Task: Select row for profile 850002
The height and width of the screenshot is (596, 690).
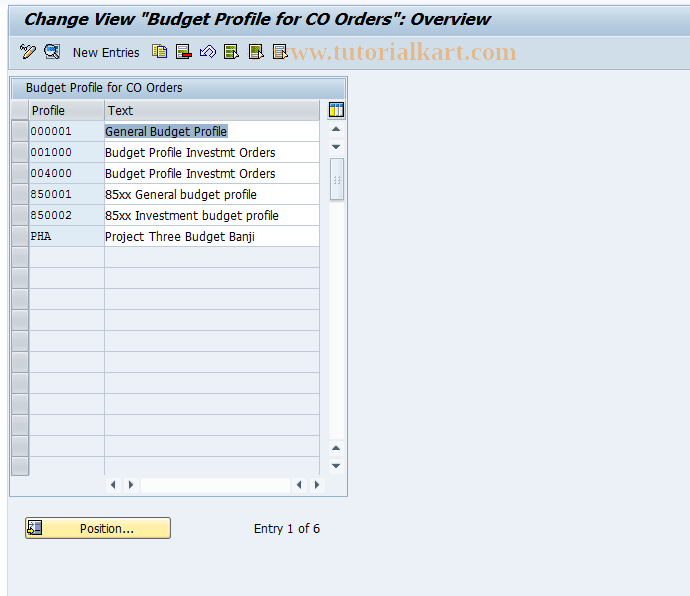Action: [20, 215]
